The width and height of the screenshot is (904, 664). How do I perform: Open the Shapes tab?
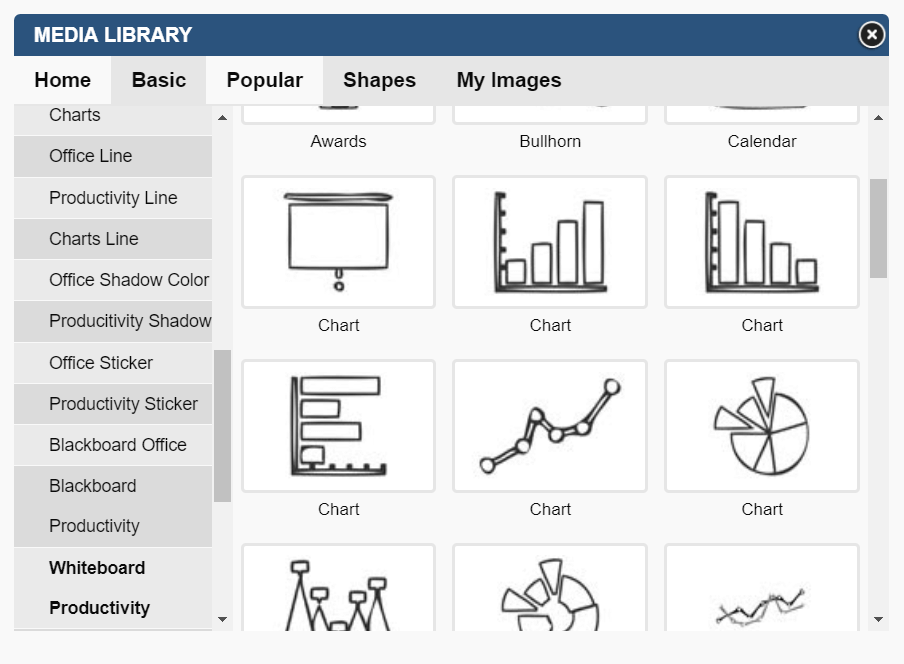click(379, 80)
